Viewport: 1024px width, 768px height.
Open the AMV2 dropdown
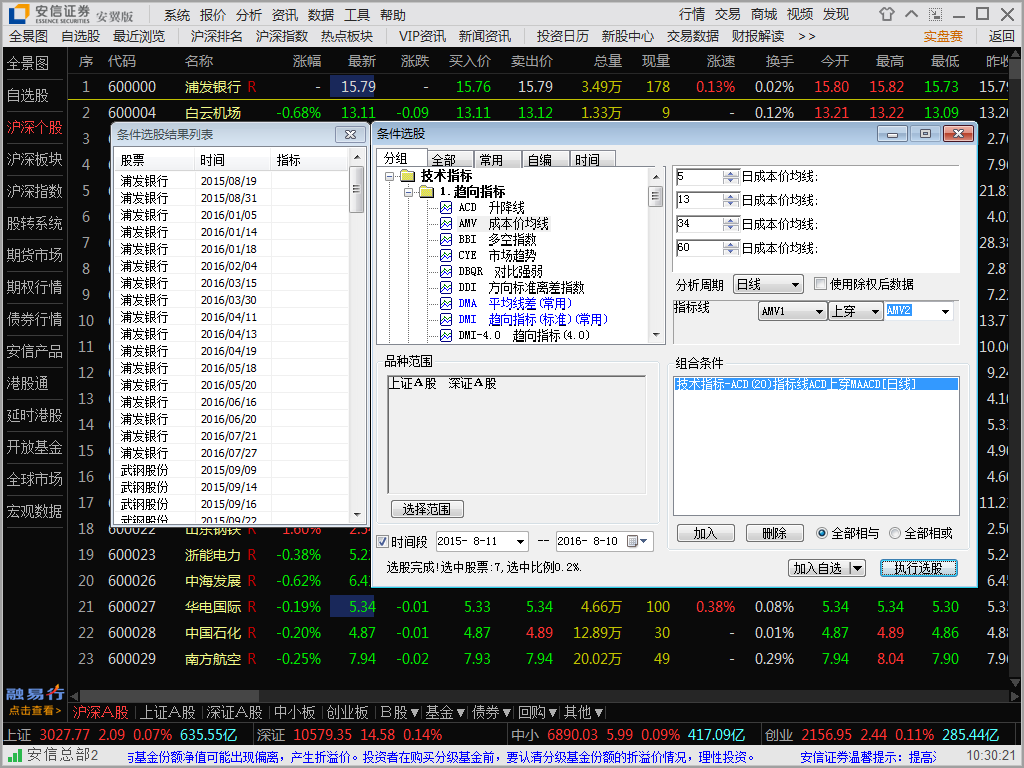tap(945, 312)
